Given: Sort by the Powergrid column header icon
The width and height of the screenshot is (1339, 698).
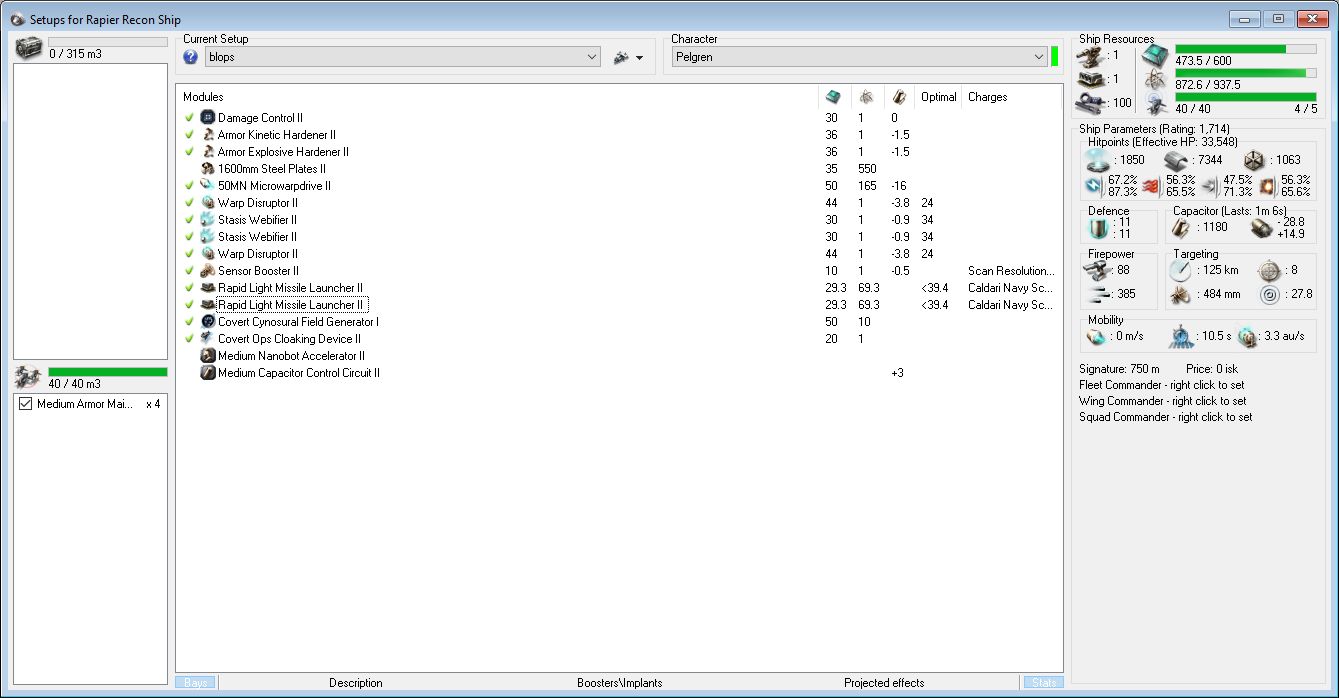Looking at the screenshot, I should tap(866, 97).
